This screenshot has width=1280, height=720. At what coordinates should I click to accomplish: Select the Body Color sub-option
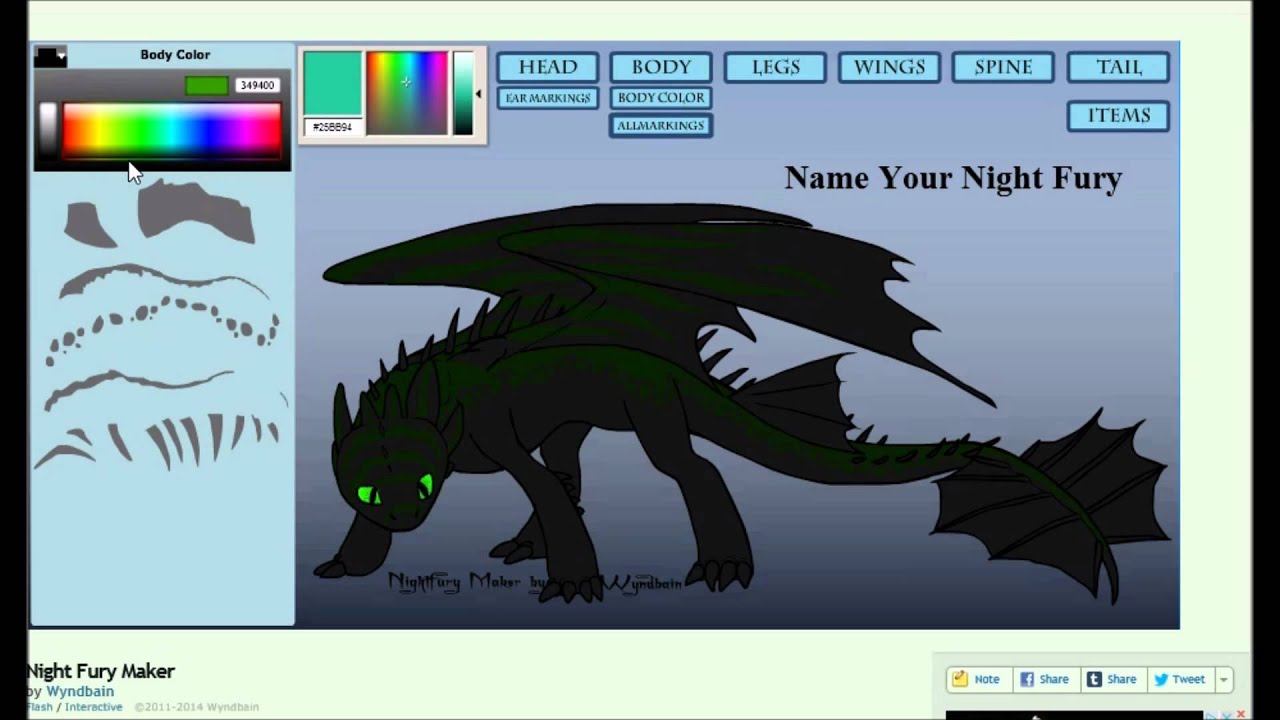pos(661,98)
